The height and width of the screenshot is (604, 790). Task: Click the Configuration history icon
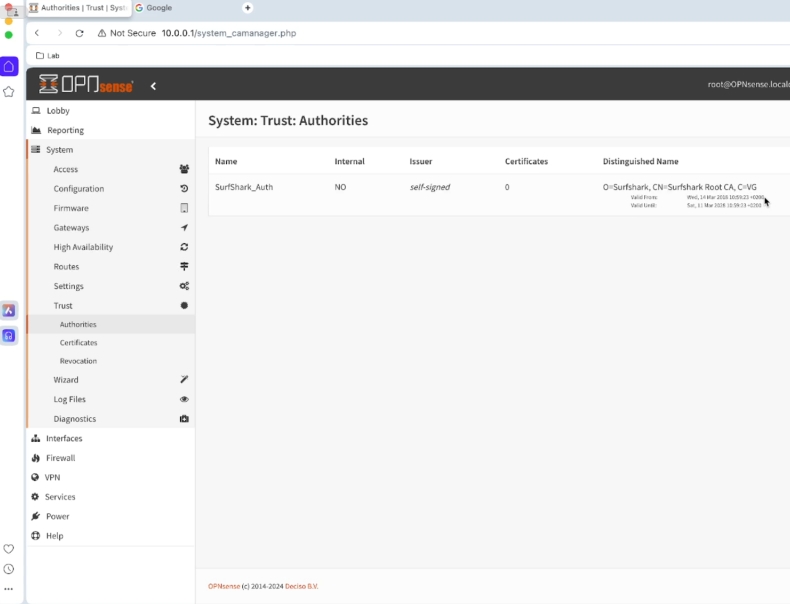(184, 189)
